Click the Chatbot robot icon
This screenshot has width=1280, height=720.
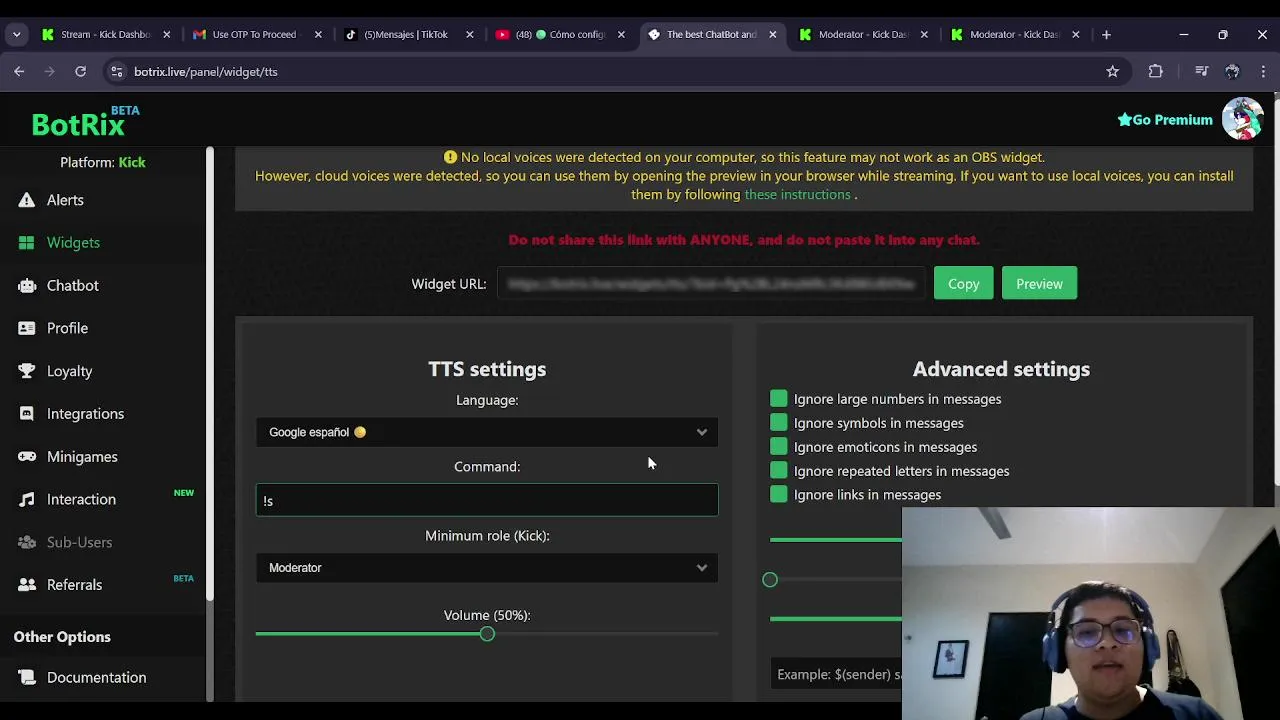27,286
